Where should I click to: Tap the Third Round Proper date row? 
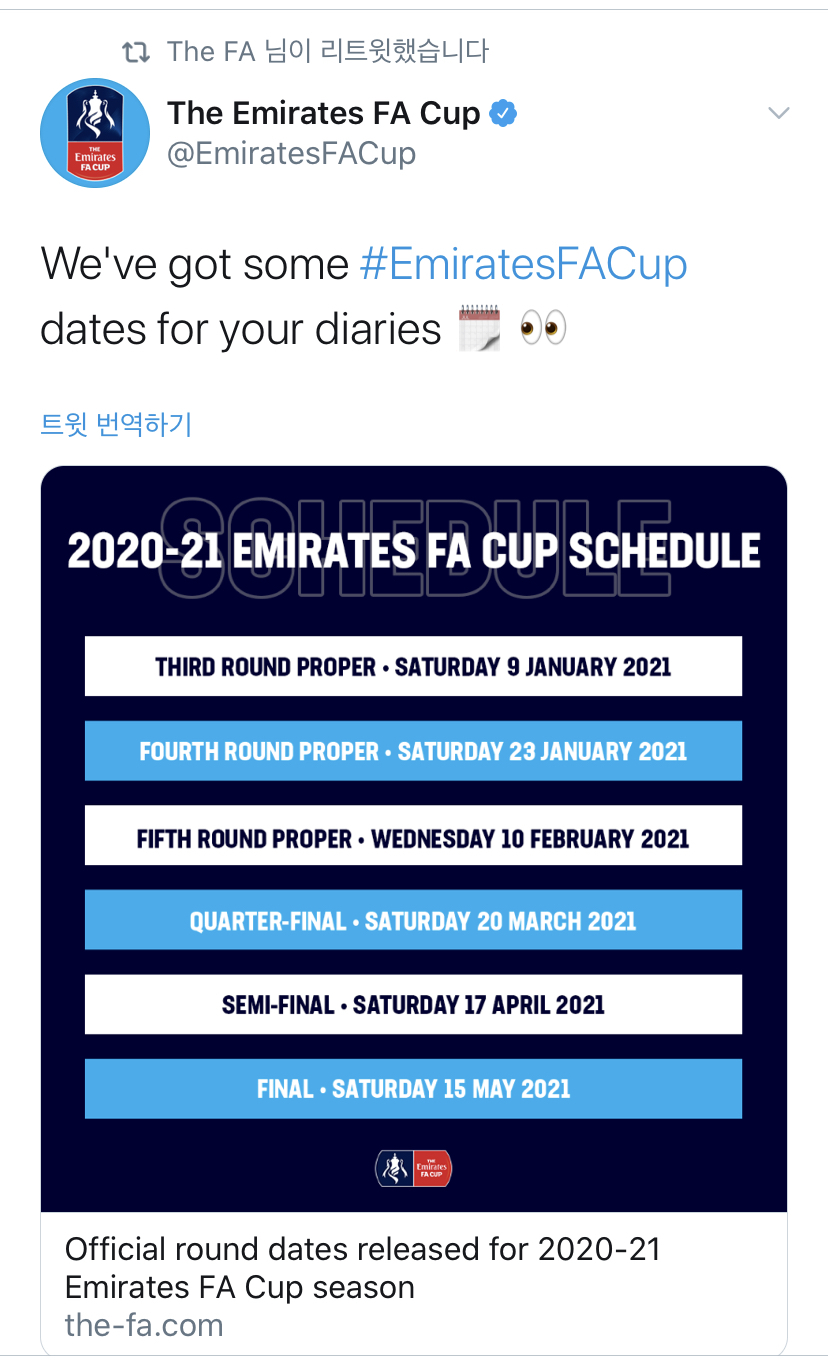413,666
